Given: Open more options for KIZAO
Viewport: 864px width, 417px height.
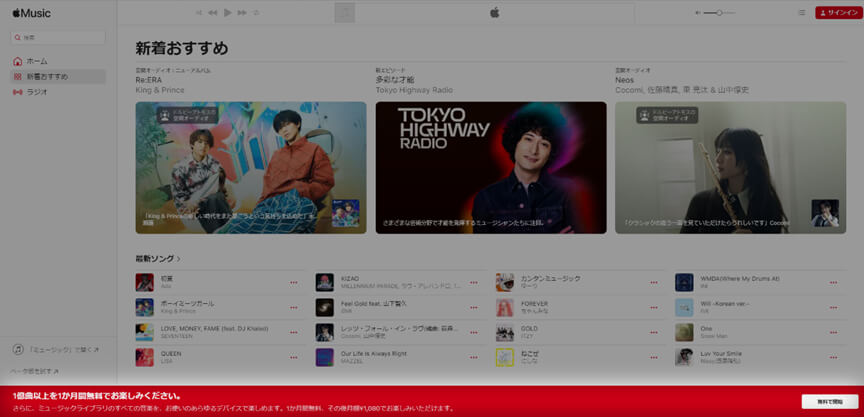Looking at the screenshot, I should pyautogui.click(x=474, y=283).
